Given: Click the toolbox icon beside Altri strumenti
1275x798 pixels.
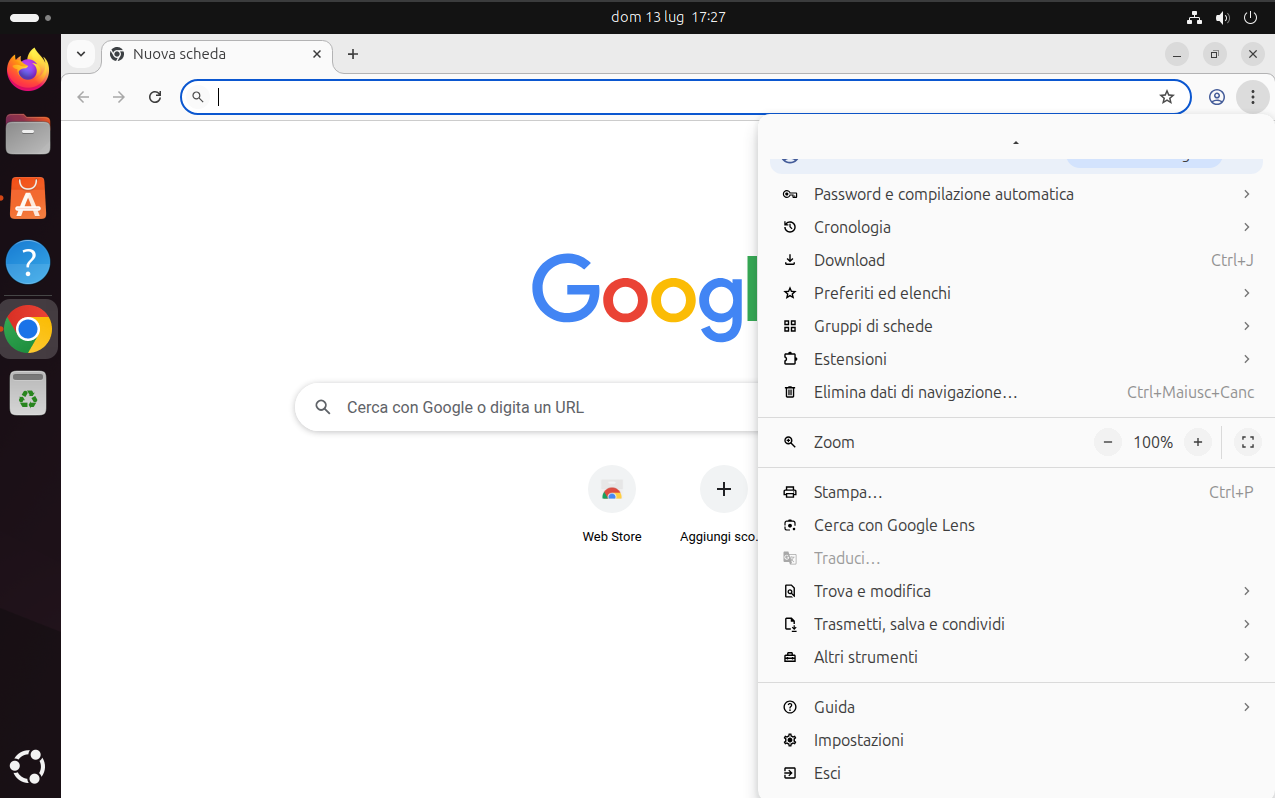Looking at the screenshot, I should (790, 657).
